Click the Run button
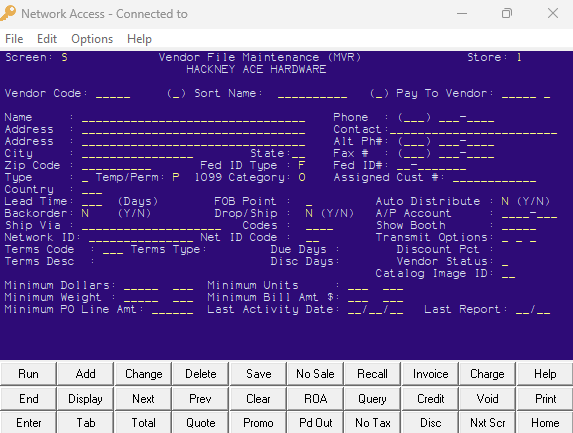The height and width of the screenshot is (433, 573). (x=29, y=374)
